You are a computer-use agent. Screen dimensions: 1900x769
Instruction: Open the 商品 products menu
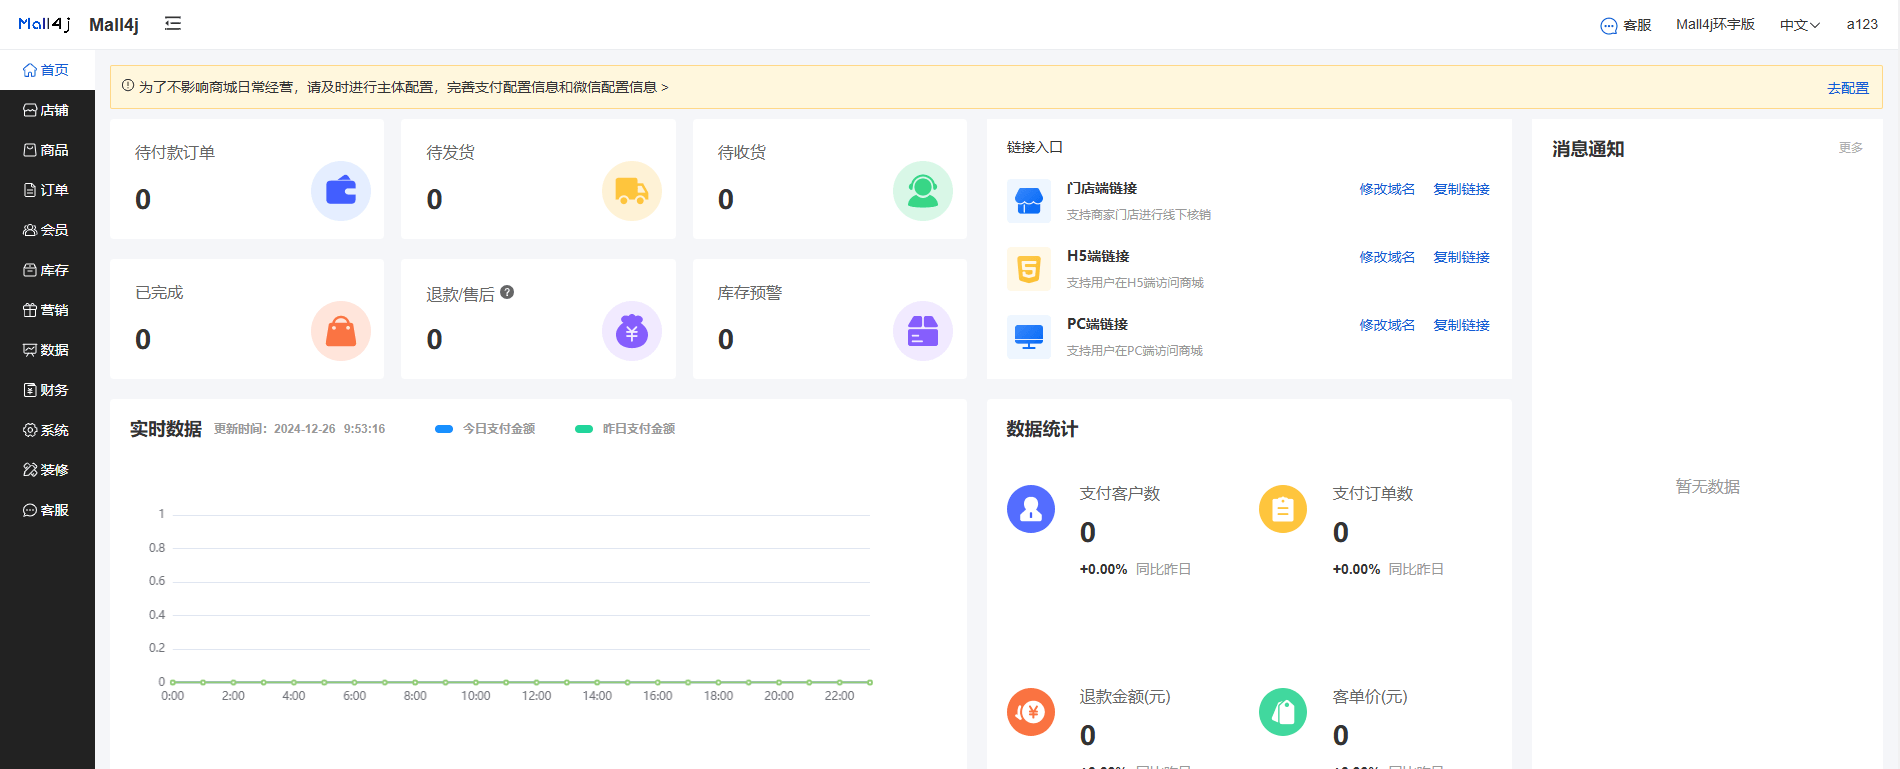47,150
